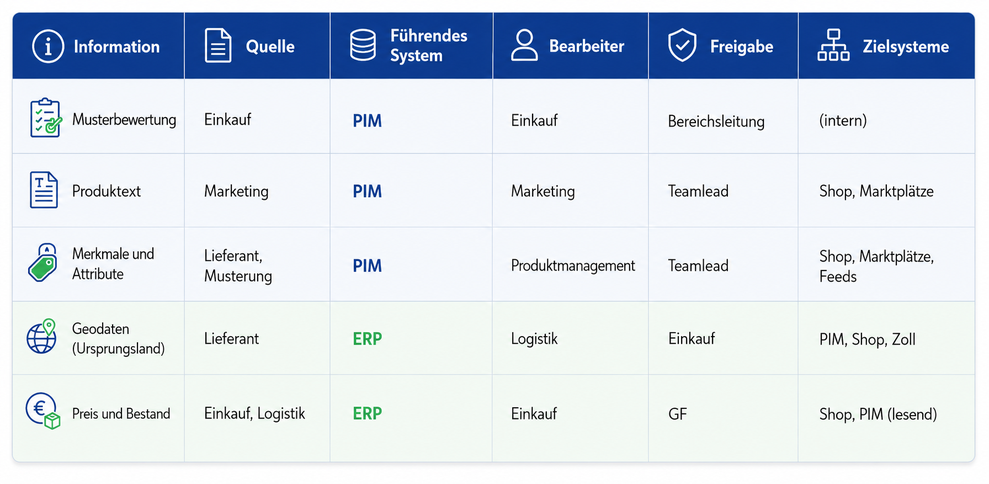Click the text document icon for Produkttext
Viewport: 989px width, 484px height.
tap(44, 190)
